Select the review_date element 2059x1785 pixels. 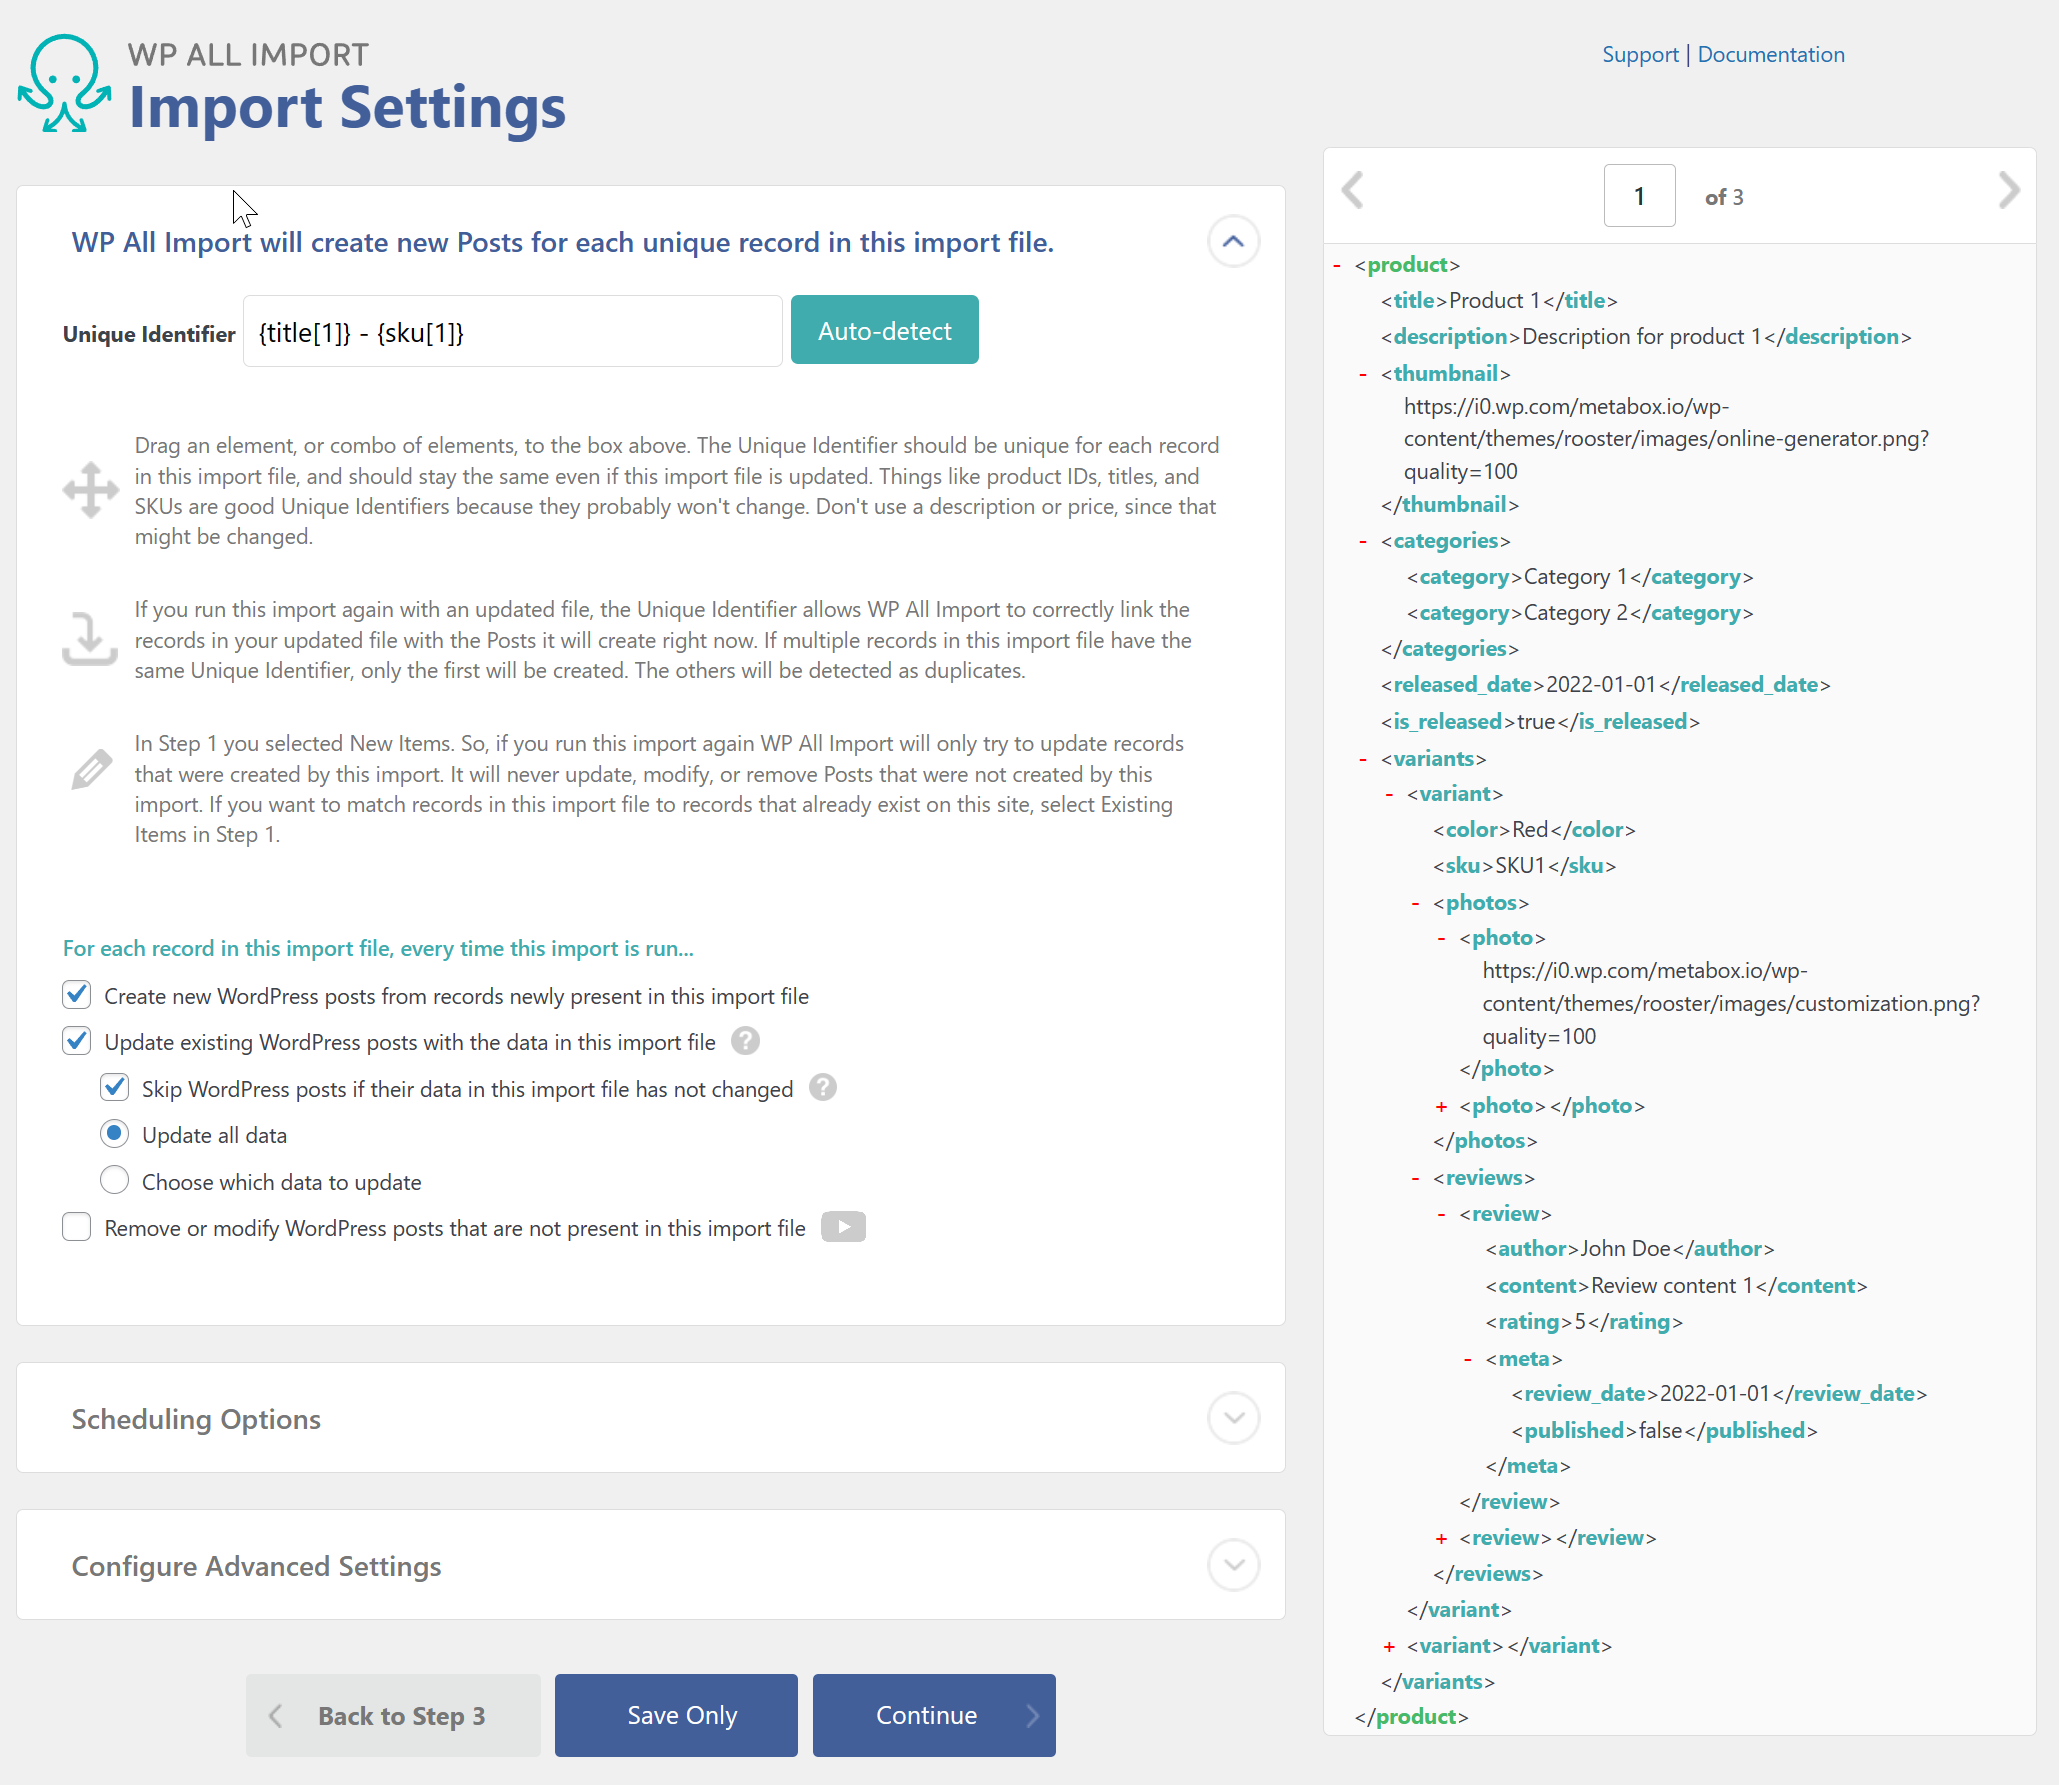(x=1719, y=1394)
